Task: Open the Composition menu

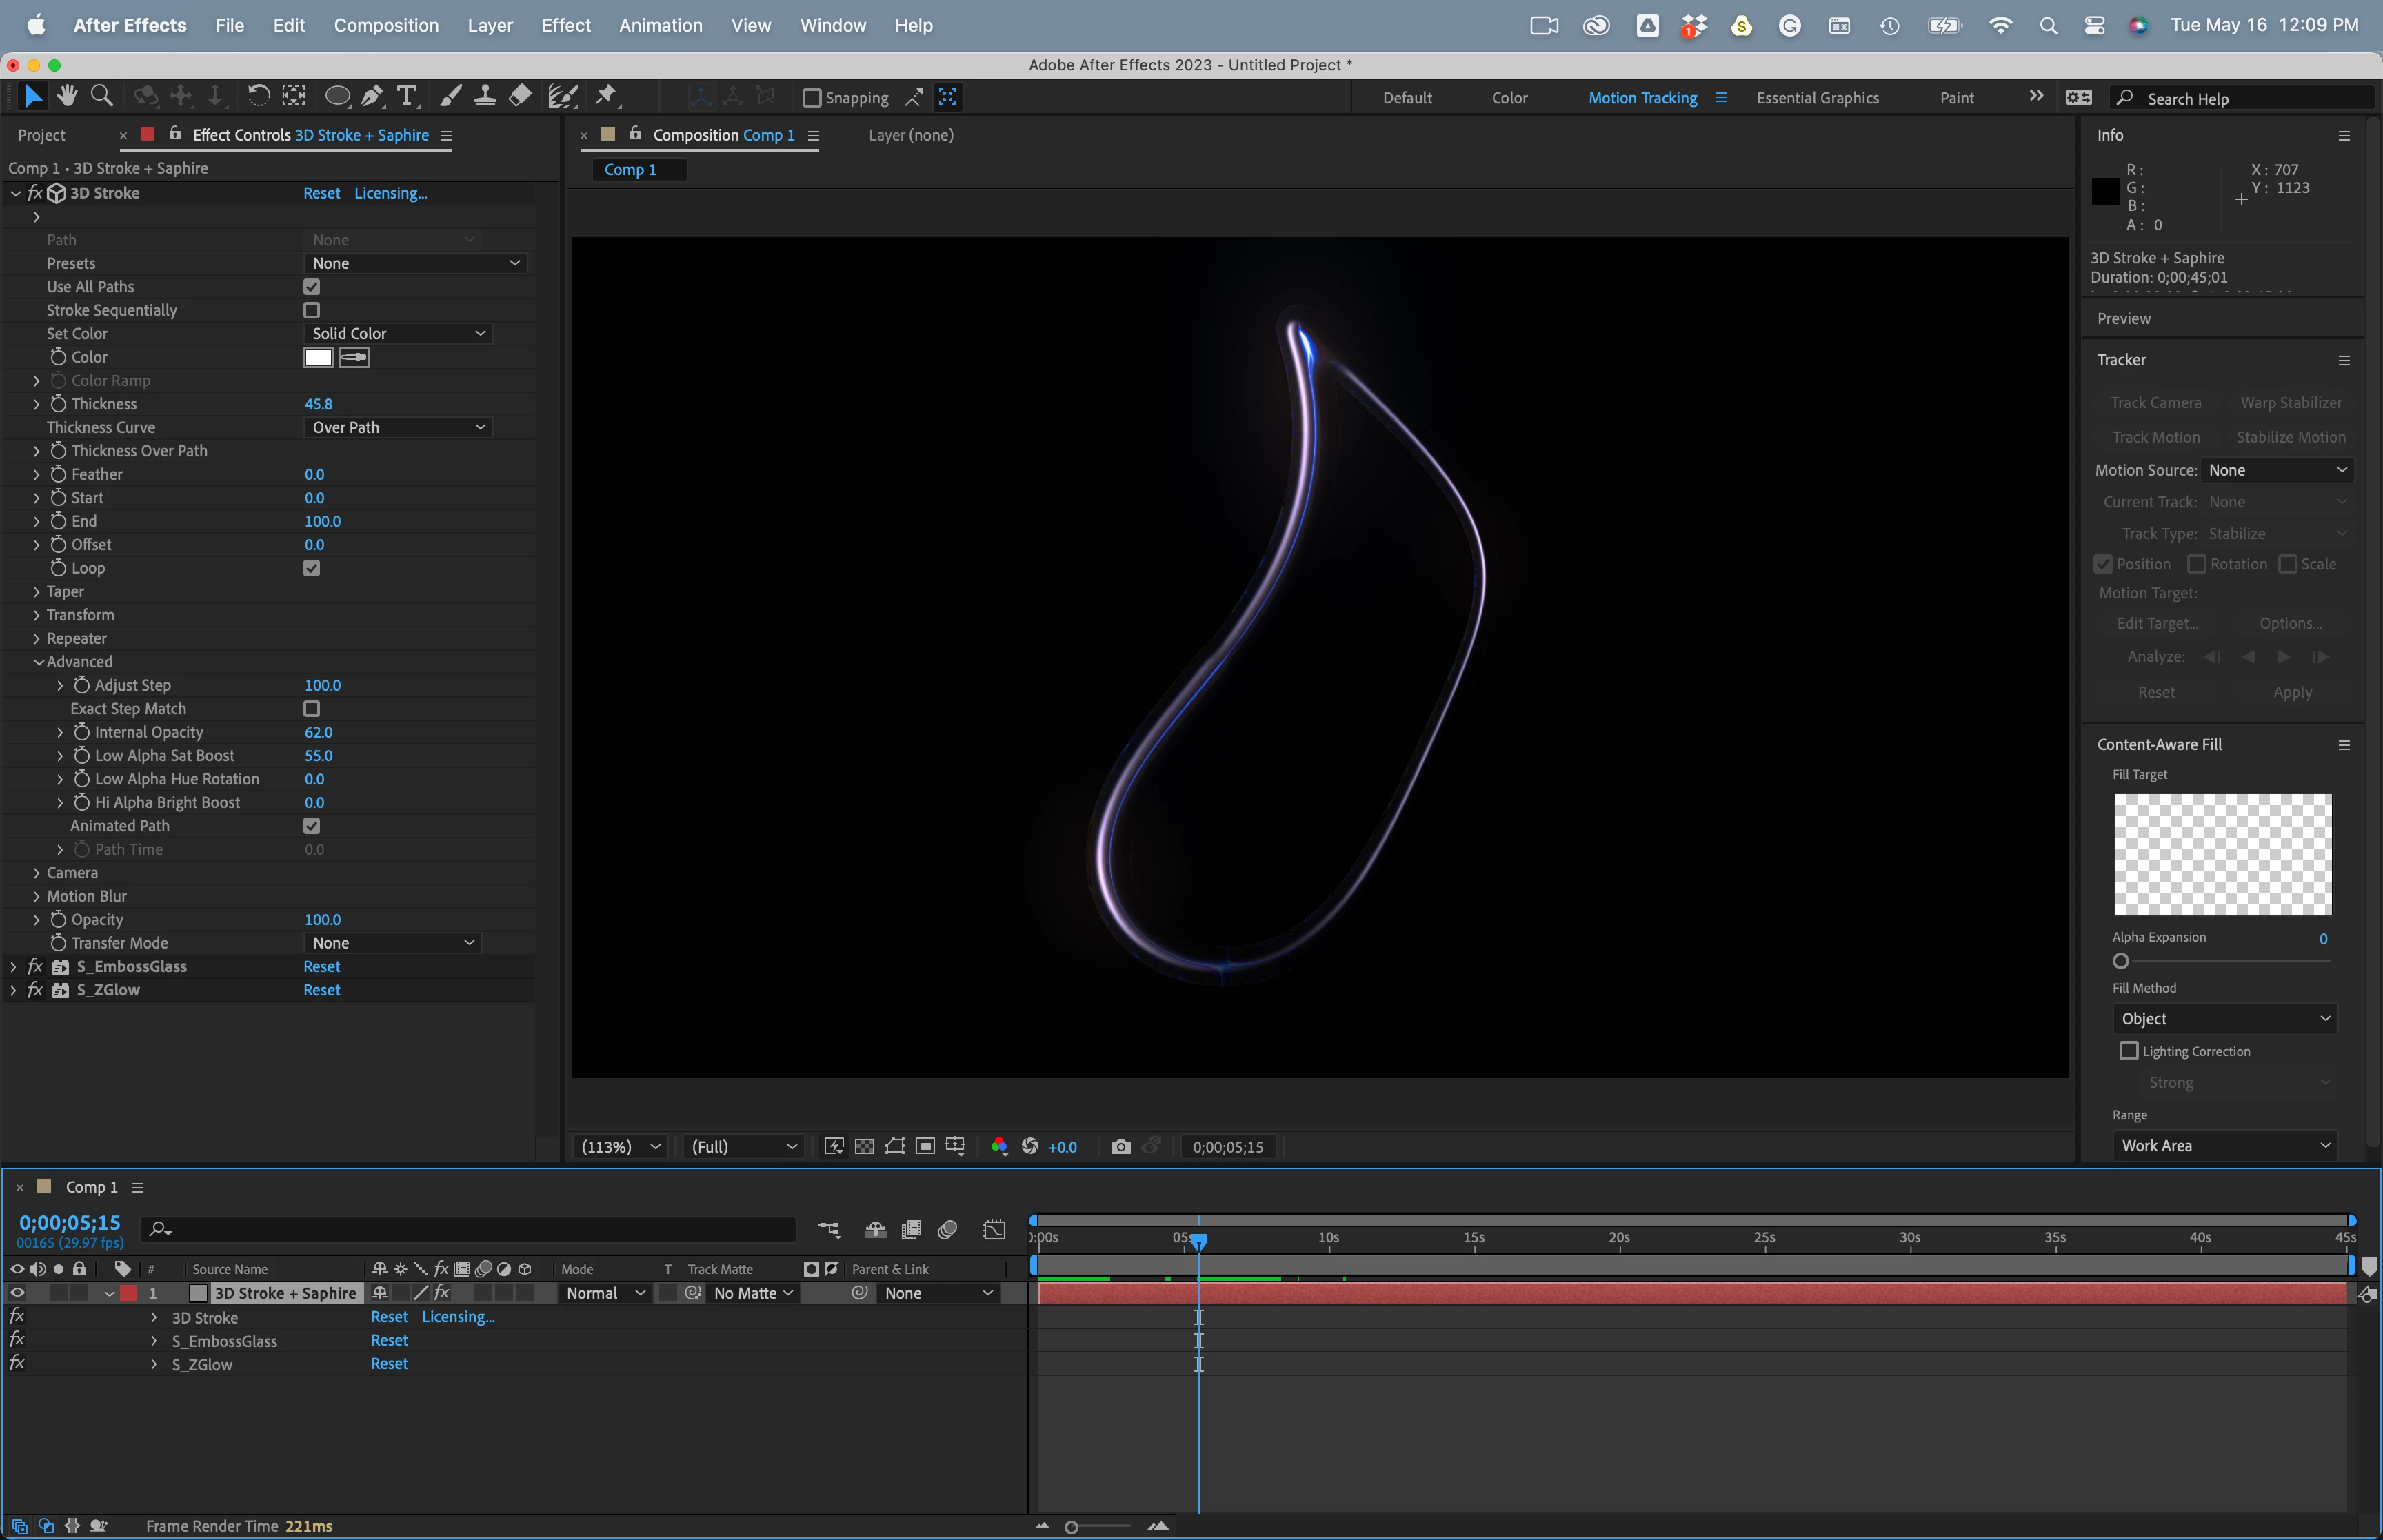Action: coord(386,25)
